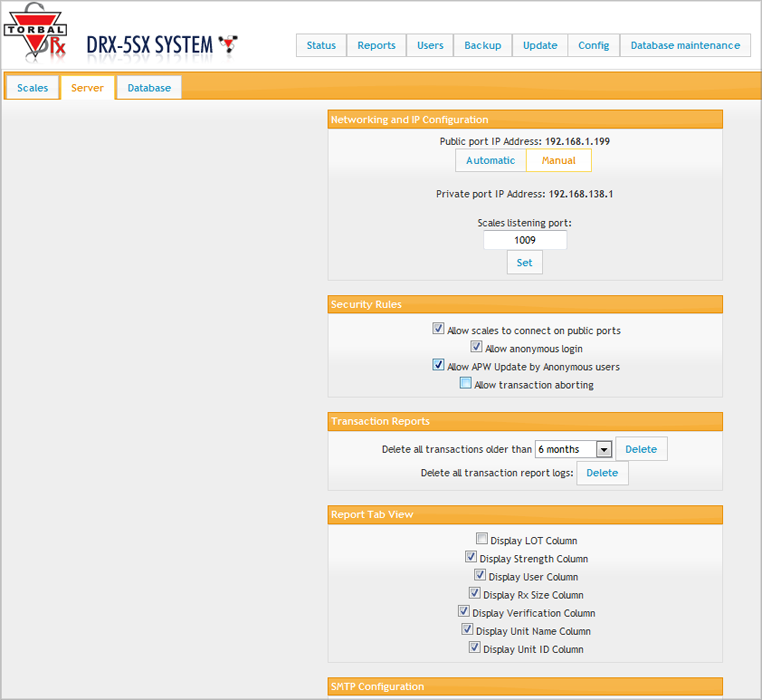
Task: Click the Scales listening port field
Action: click(x=524, y=241)
